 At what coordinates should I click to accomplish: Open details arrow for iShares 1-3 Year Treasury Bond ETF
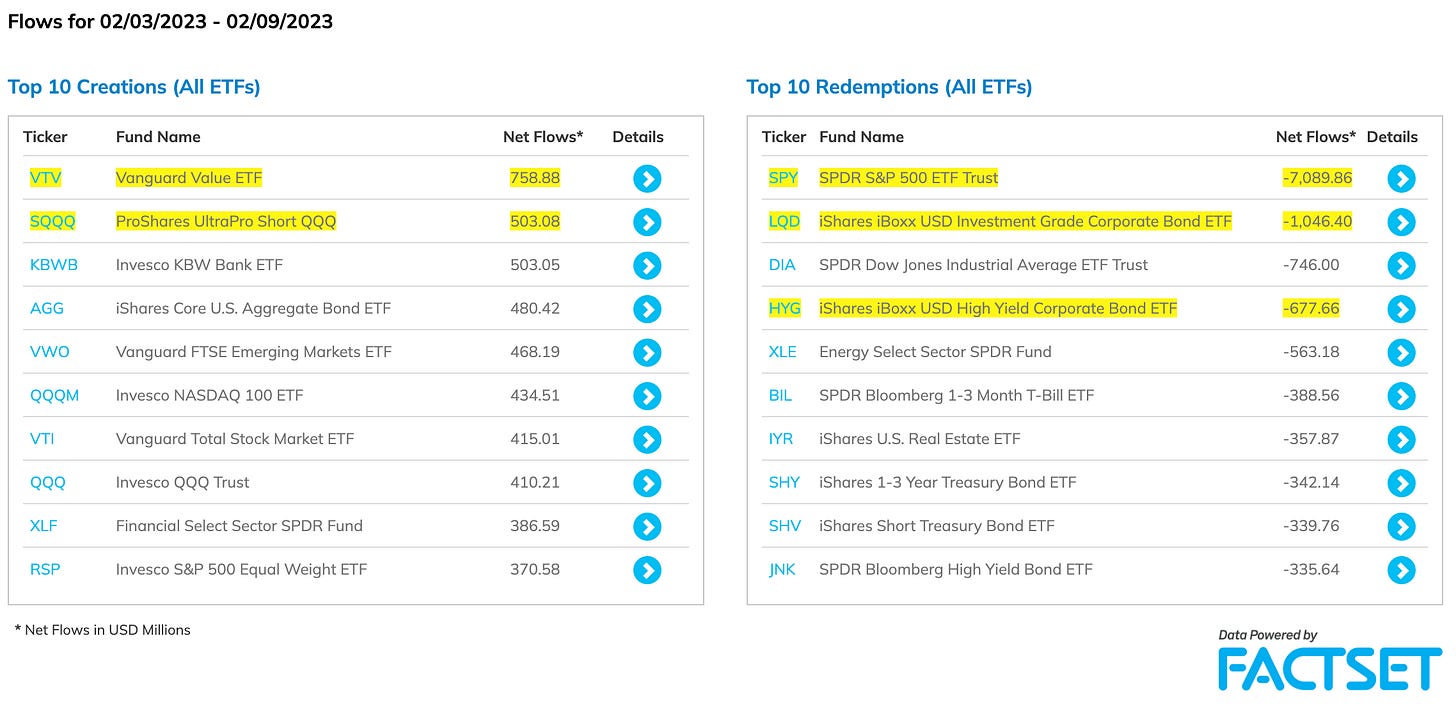pyautogui.click(x=1401, y=483)
